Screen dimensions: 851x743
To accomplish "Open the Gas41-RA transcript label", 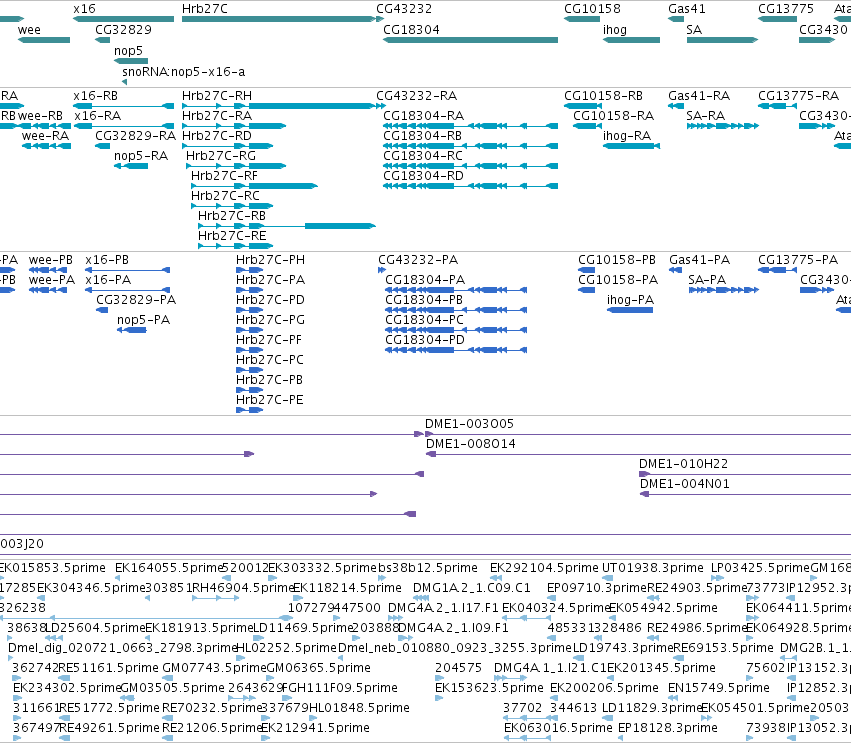I will 699,96.
